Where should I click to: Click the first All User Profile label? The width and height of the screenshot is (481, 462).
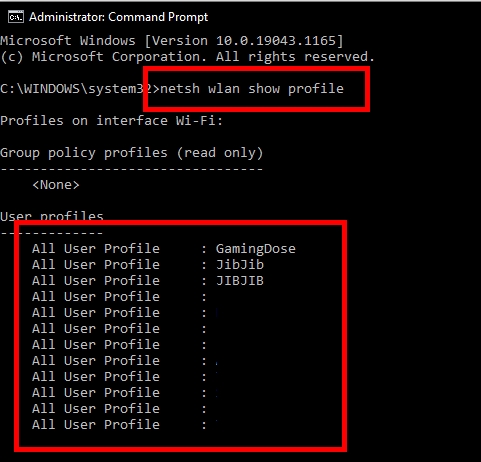pos(96,249)
